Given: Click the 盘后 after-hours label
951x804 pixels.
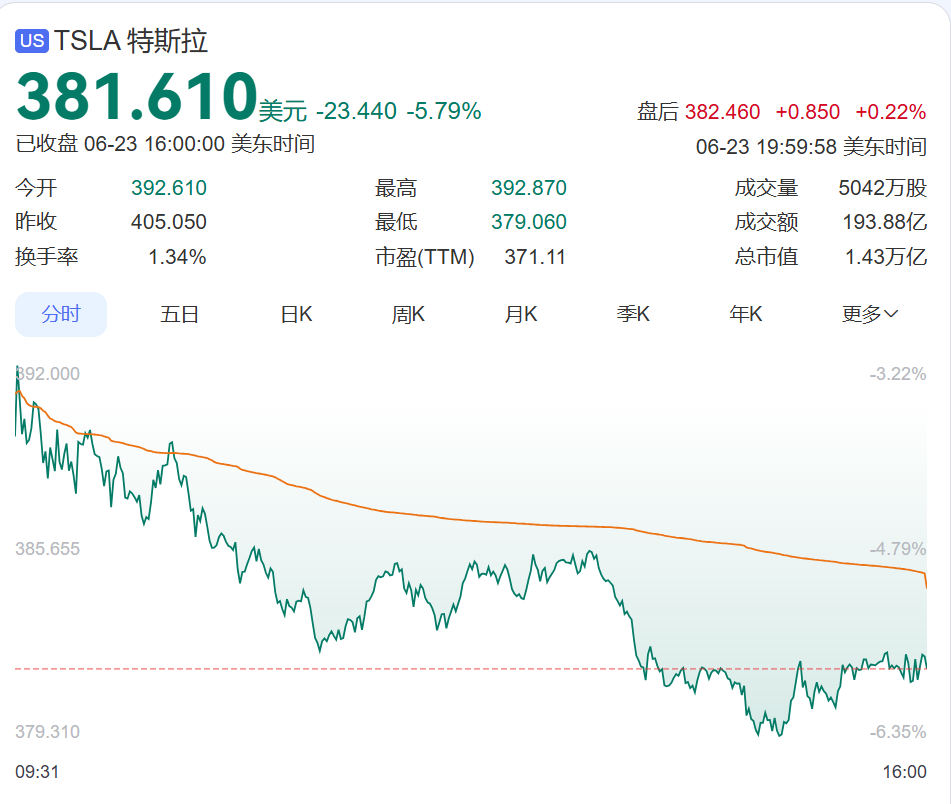Looking at the screenshot, I should 657,112.
